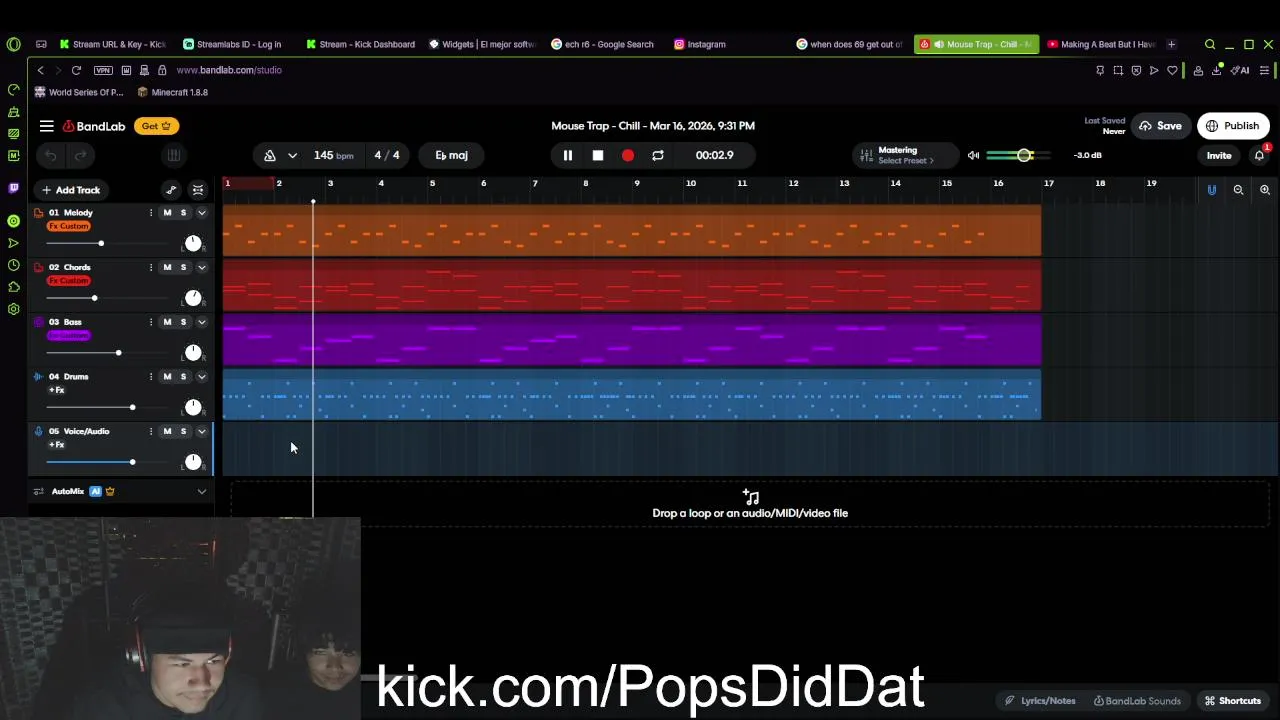The width and height of the screenshot is (1280, 720).
Task: Open the Mastering mixer icon
Action: [x=866, y=155]
